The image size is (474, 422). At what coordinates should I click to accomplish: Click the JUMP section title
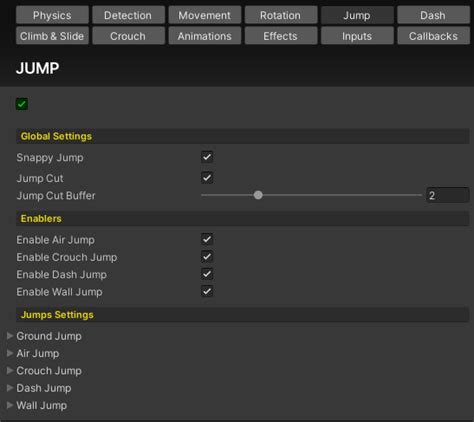click(x=37, y=68)
